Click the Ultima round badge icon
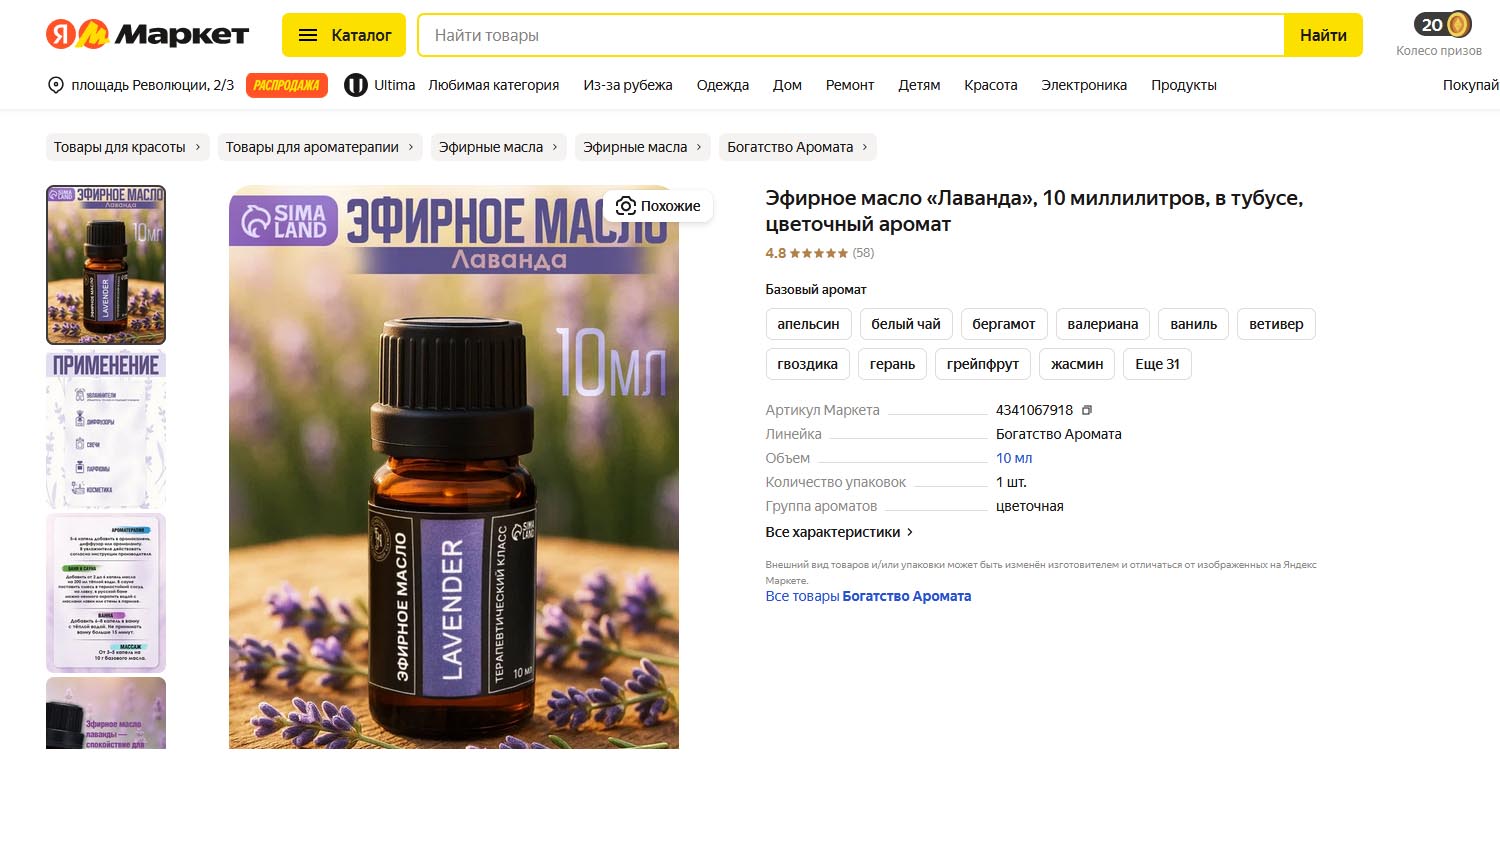The width and height of the screenshot is (1500, 843). click(356, 85)
